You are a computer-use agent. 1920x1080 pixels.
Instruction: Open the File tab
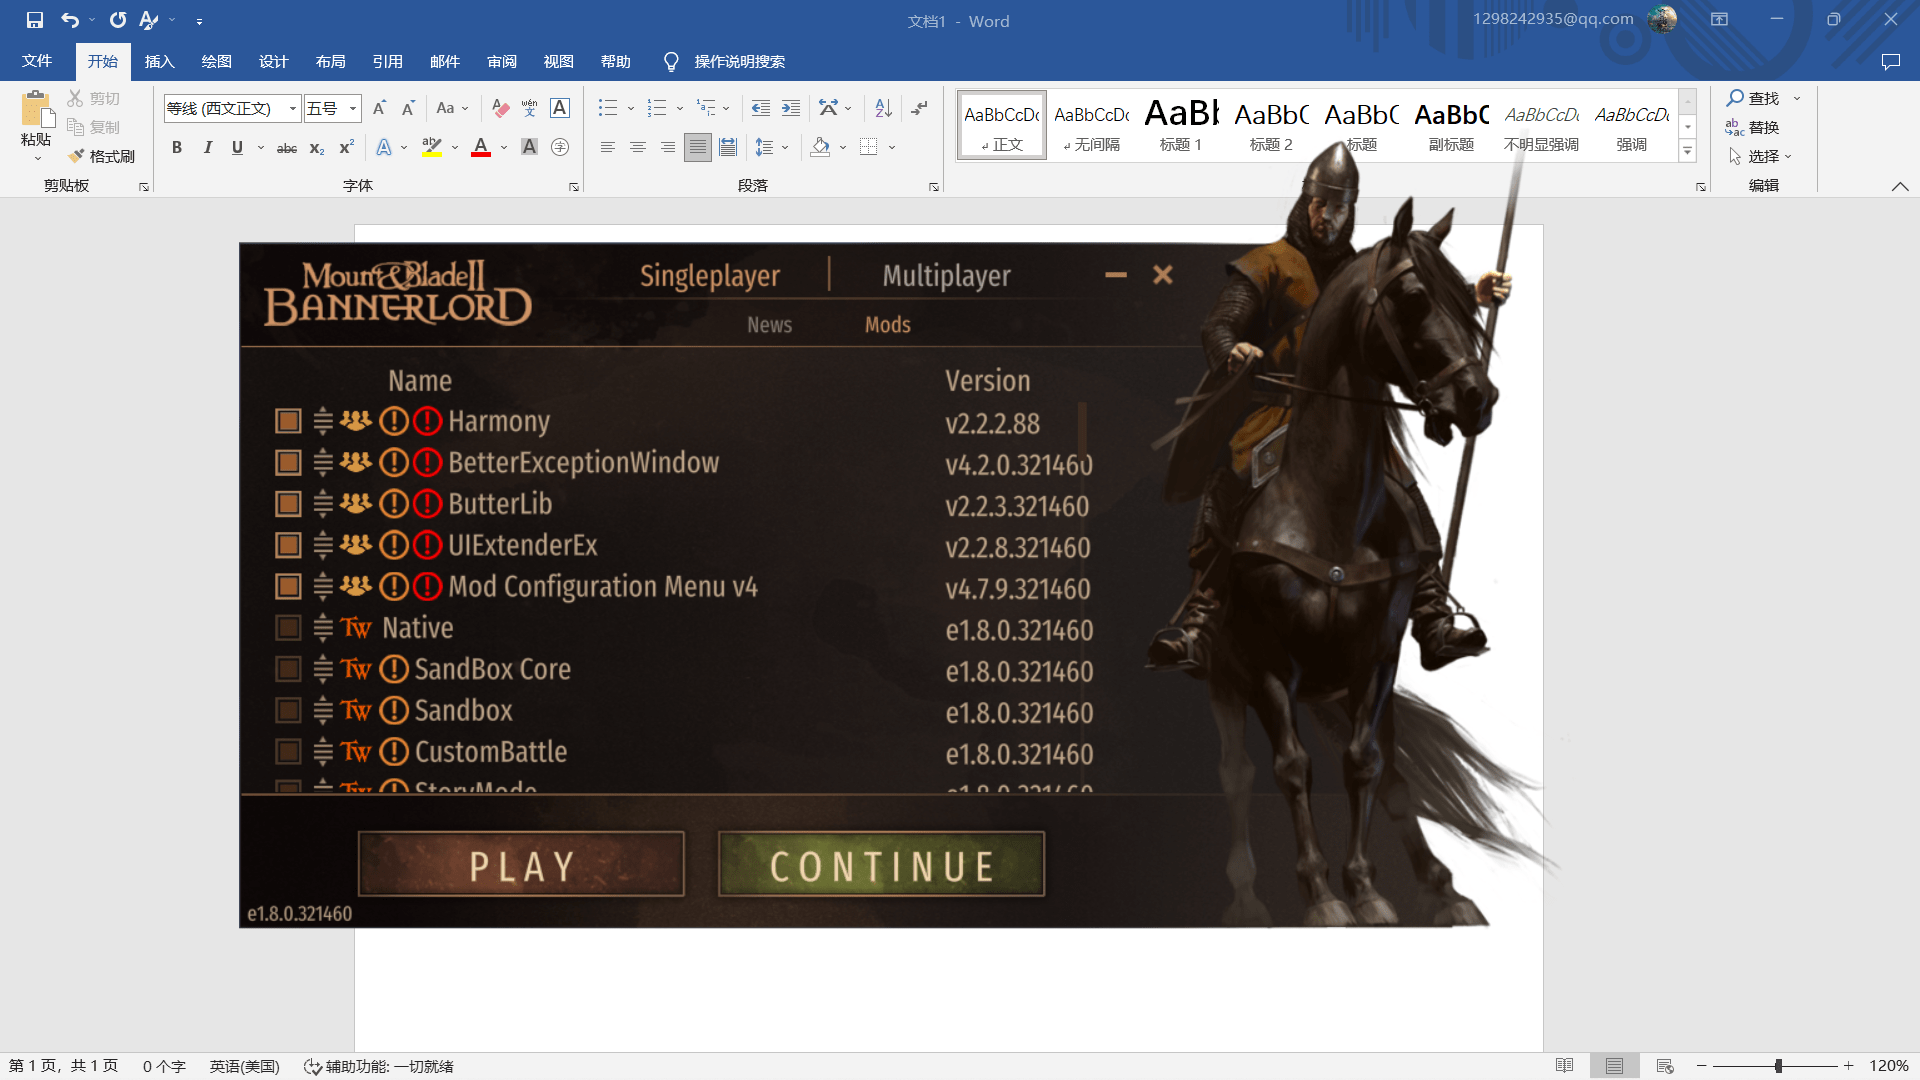coord(37,62)
